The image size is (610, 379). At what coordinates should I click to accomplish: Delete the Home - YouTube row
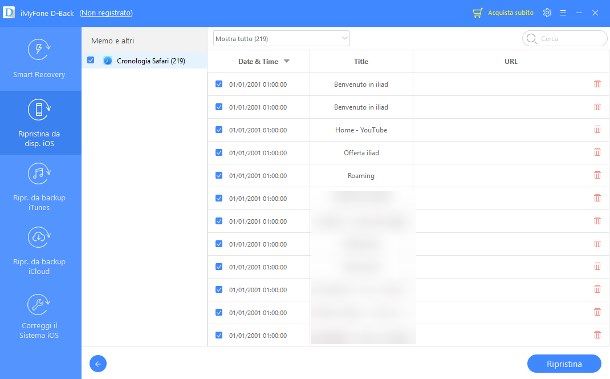tap(597, 130)
